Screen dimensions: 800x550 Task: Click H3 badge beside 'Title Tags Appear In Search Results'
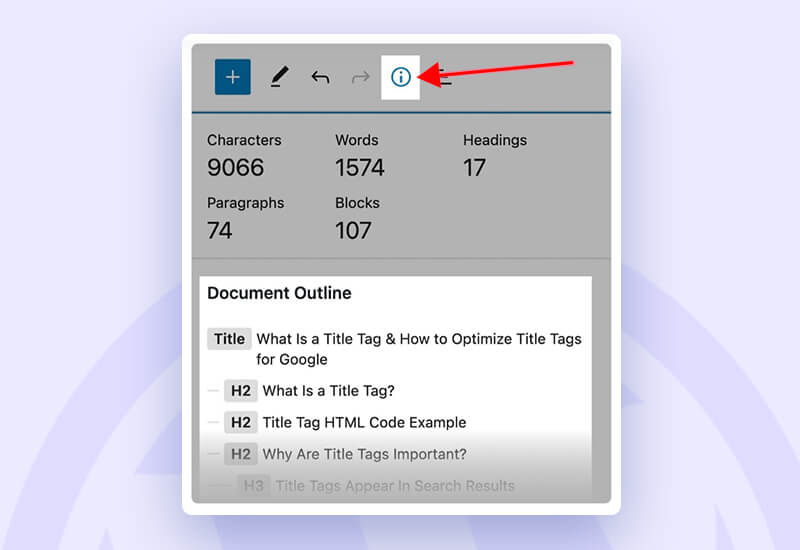[254, 486]
